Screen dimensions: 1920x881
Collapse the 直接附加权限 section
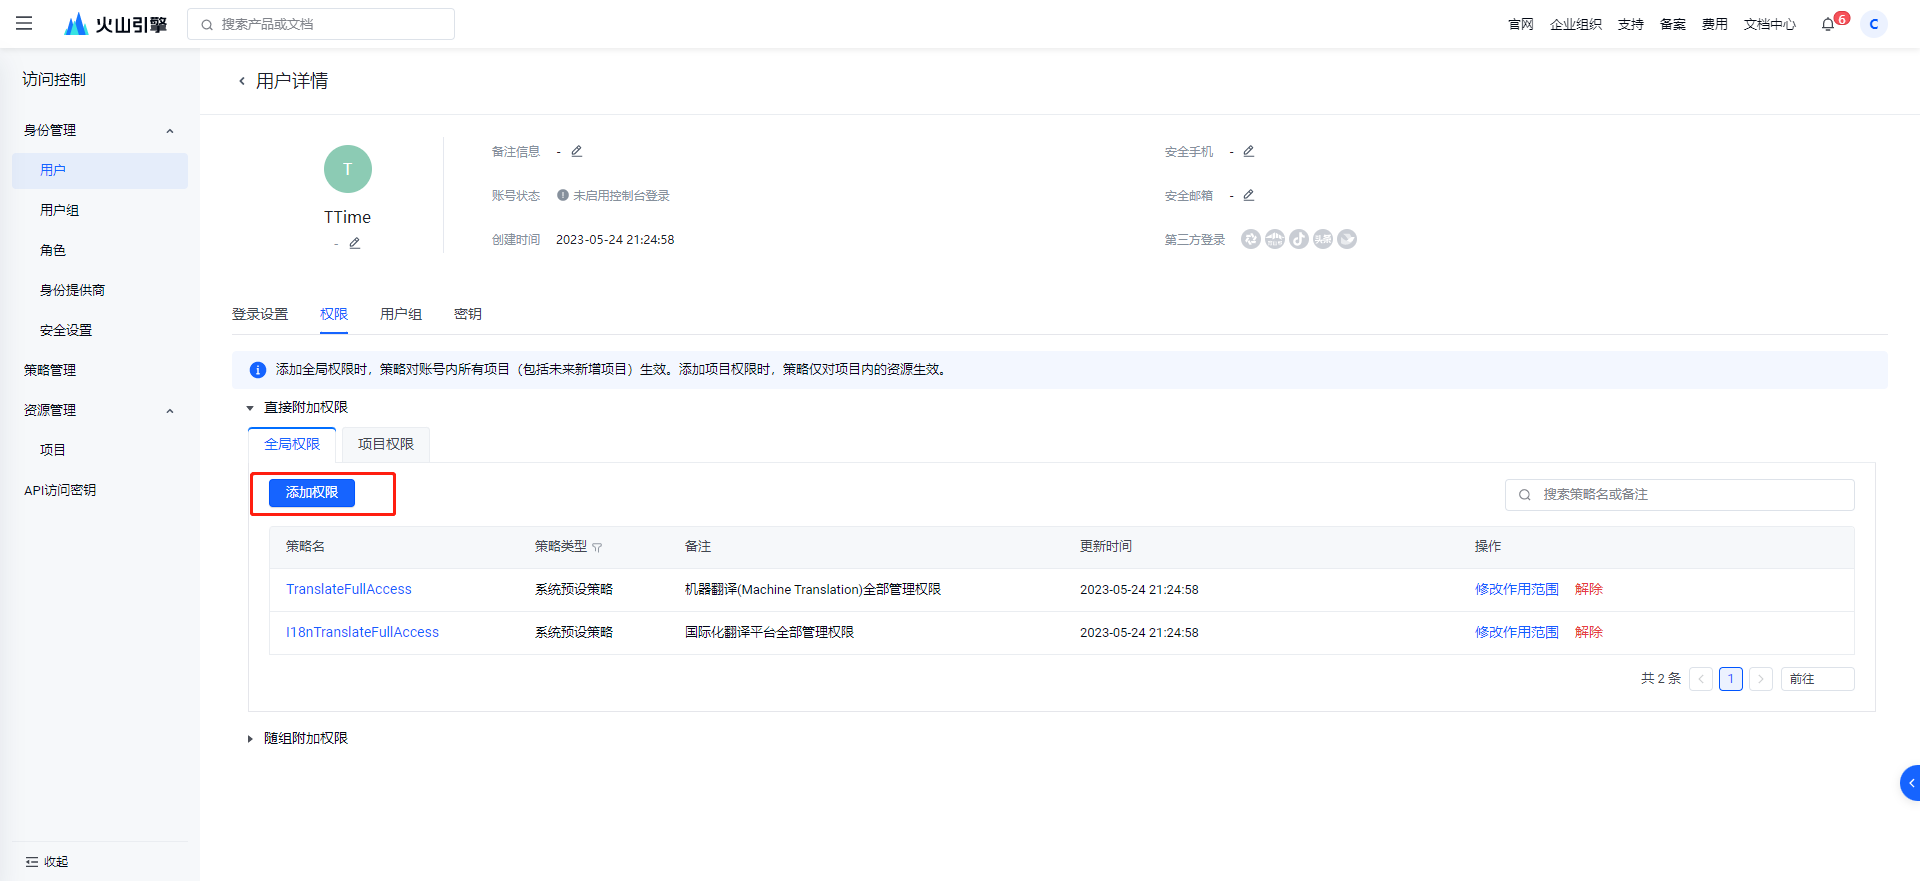click(250, 408)
